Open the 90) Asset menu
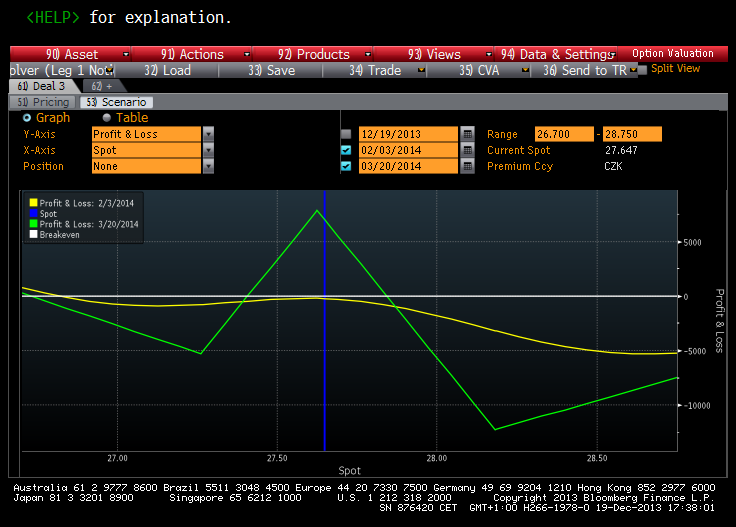The image size is (736, 527). point(70,54)
